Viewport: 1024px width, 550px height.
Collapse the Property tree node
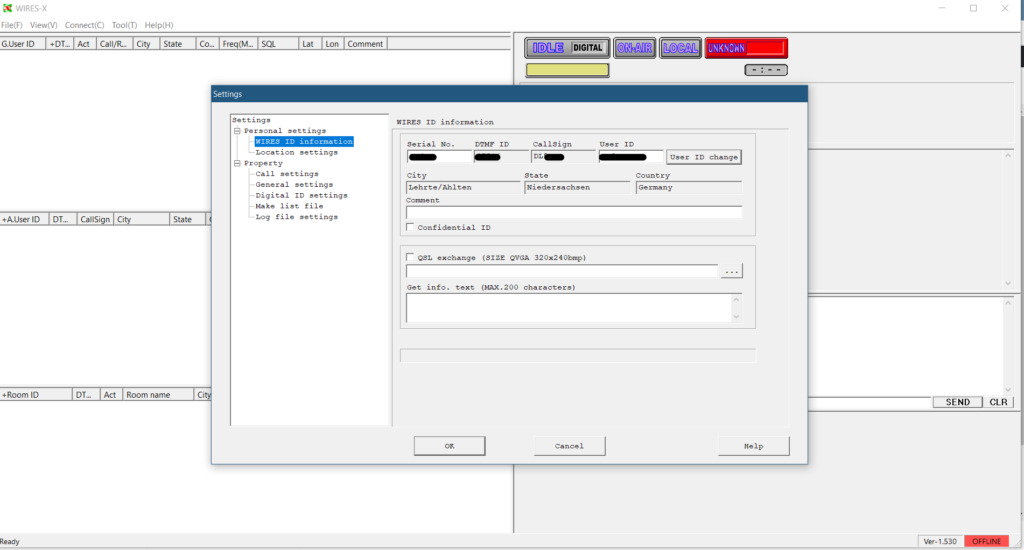click(237, 163)
